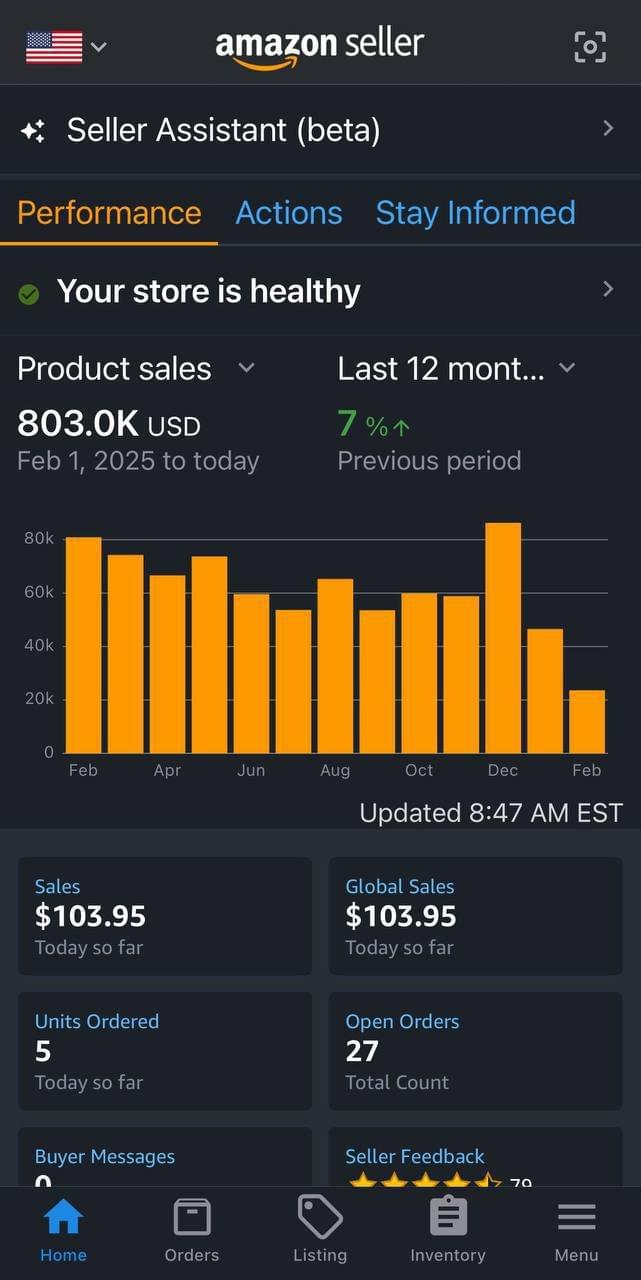Screen dimensions: 641x1280
Task: Open the Global Sales card
Action: [475, 916]
